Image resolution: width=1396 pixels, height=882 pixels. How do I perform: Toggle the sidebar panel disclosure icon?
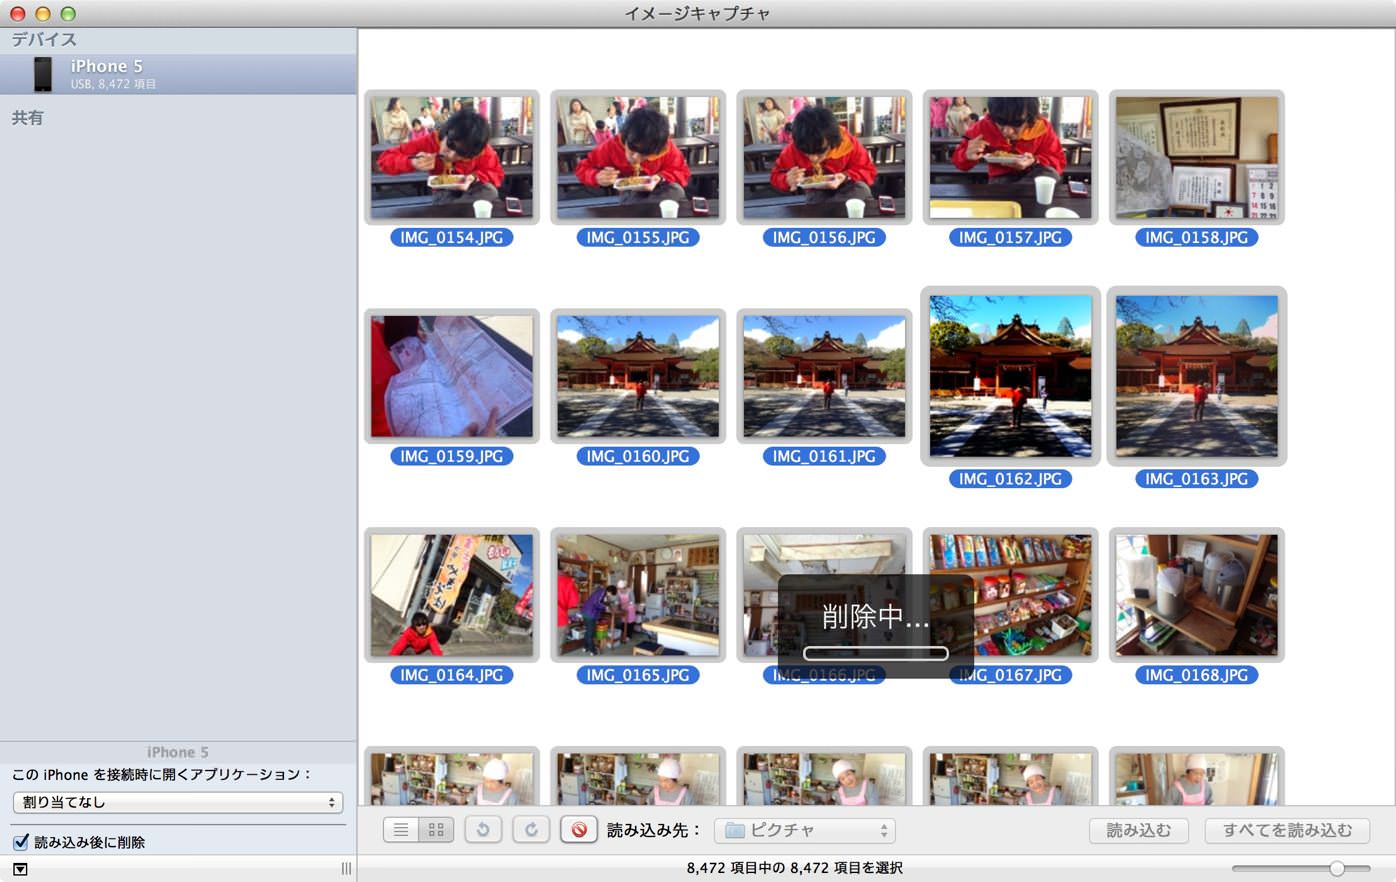tap(20, 869)
